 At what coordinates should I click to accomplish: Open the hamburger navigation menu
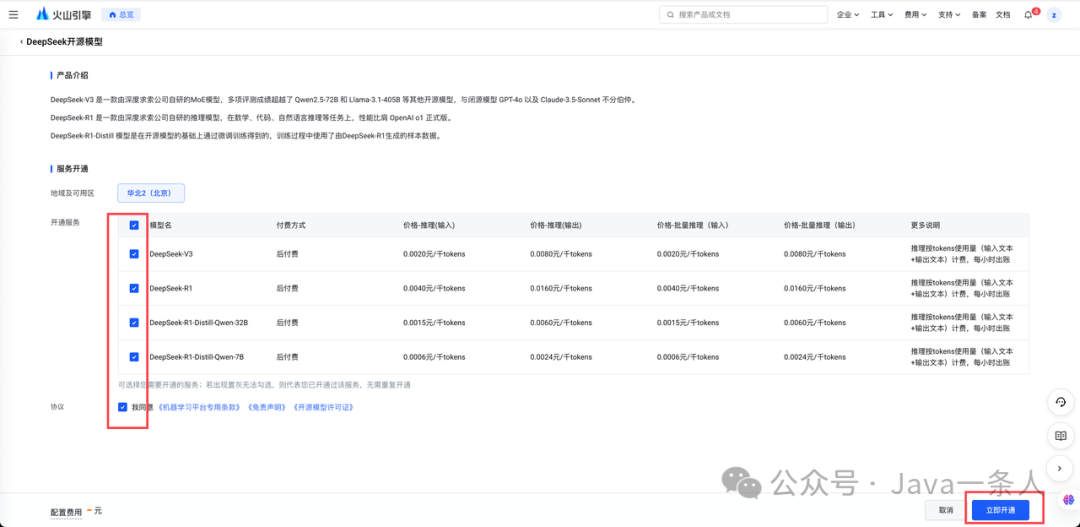coord(14,14)
